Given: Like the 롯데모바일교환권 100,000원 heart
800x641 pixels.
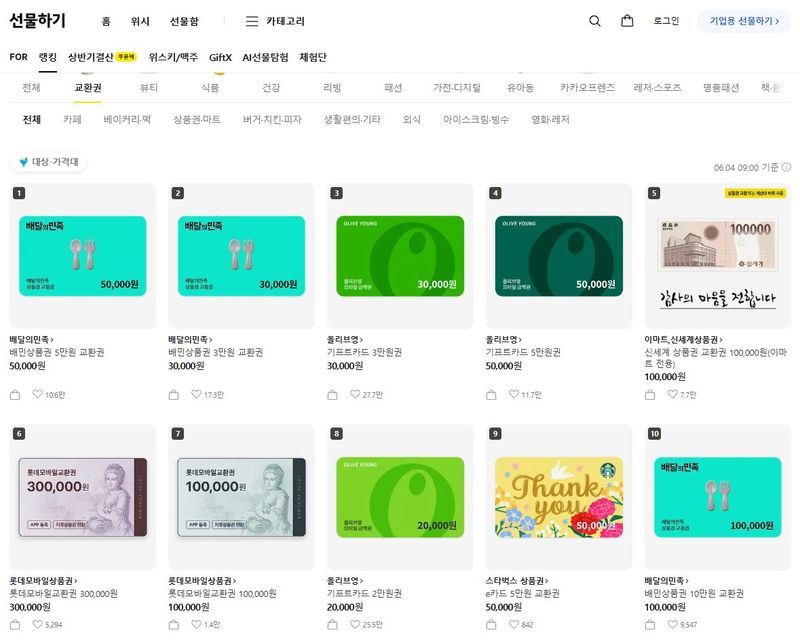Looking at the screenshot, I should click(x=196, y=624).
